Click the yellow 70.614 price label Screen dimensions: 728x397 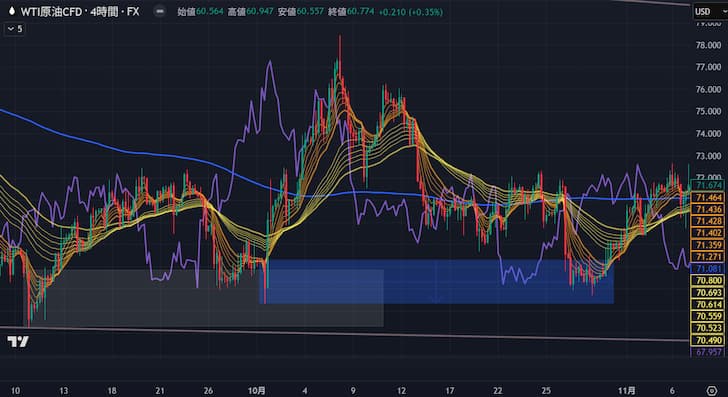tap(708, 304)
